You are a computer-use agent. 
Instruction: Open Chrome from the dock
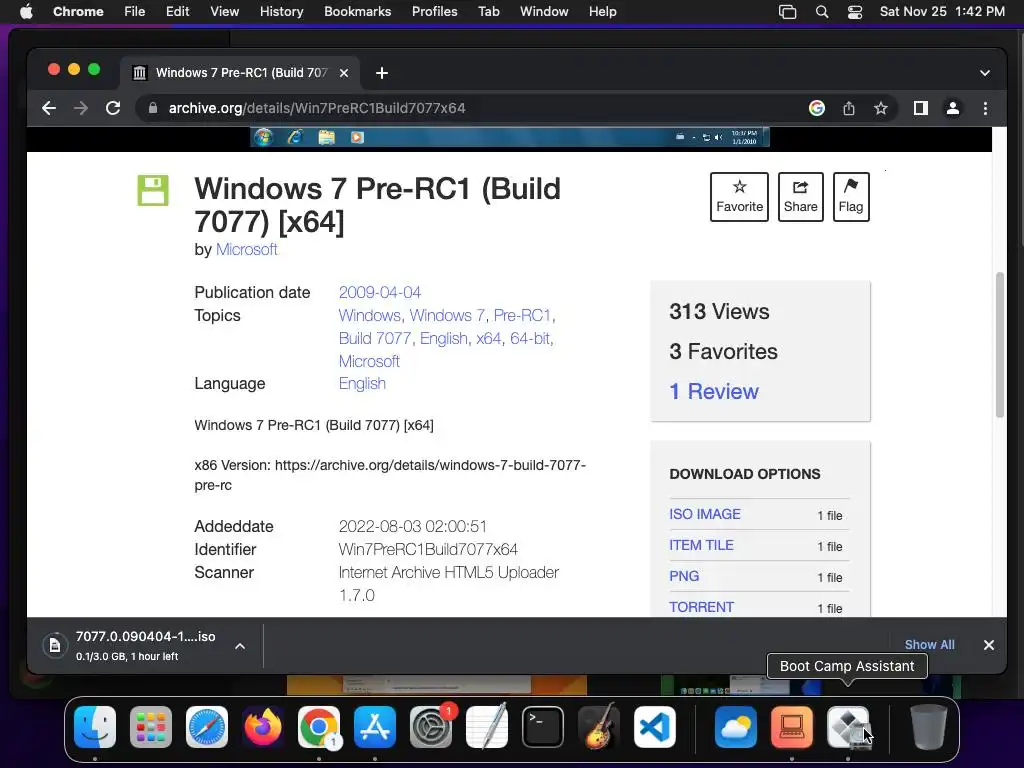[319, 727]
